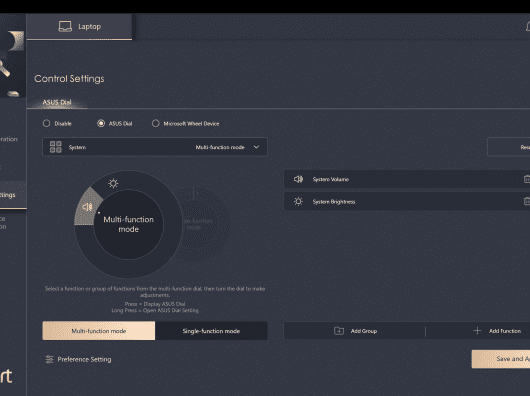Switch to Single-function mode button
This screenshot has width=530, height=396.
(x=211, y=331)
